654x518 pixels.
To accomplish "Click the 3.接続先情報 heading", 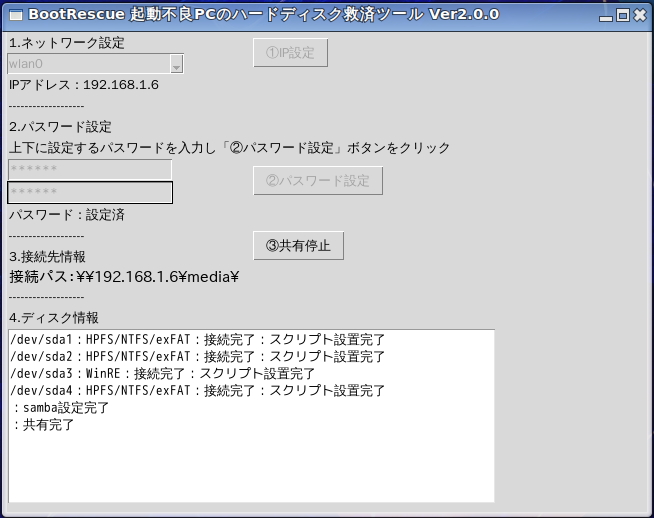I will coord(47,256).
